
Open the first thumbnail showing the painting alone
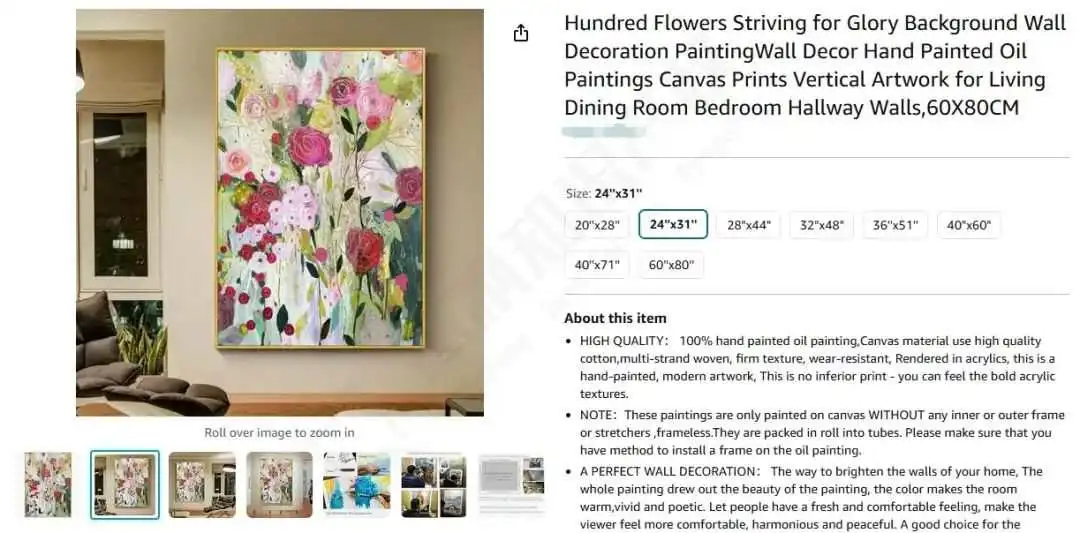(48, 485)
